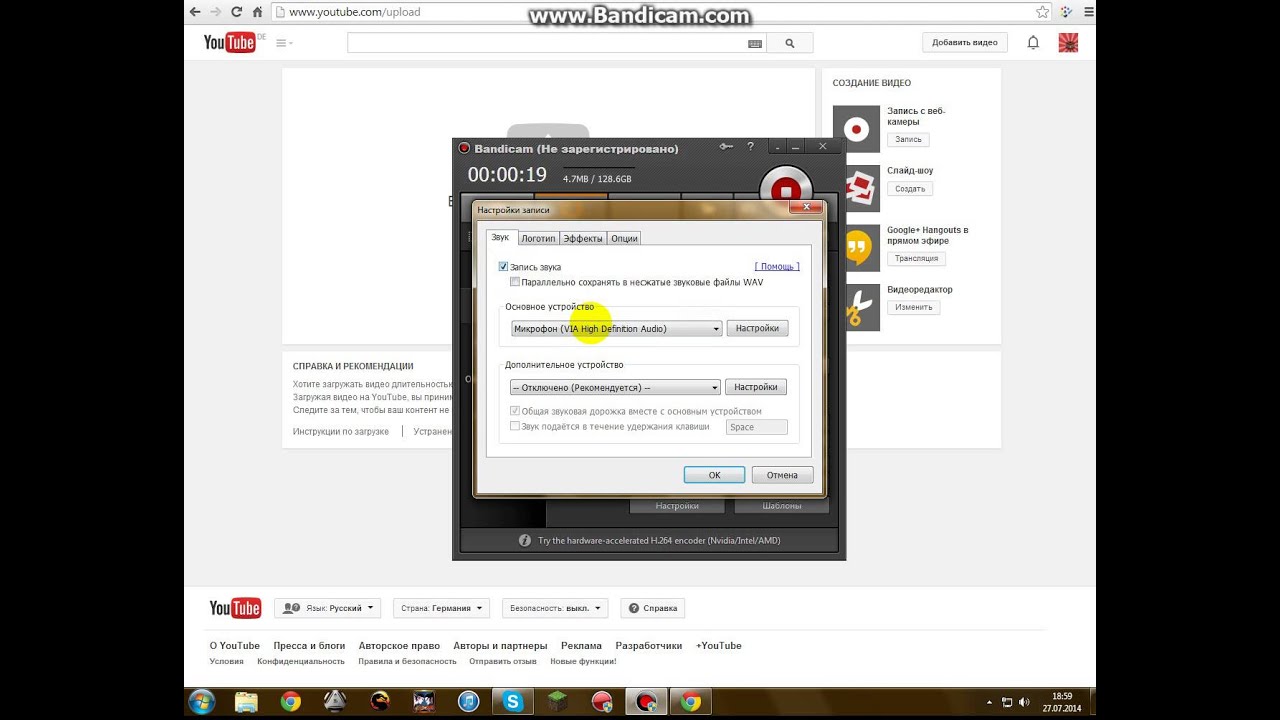Reload the page with browser refresh icon
Screen dimensions: 1280x720
point(237,12)
